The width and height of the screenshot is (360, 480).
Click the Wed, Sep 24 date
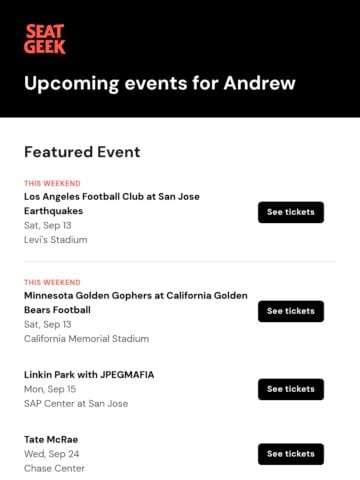click(x=52, y=454)
